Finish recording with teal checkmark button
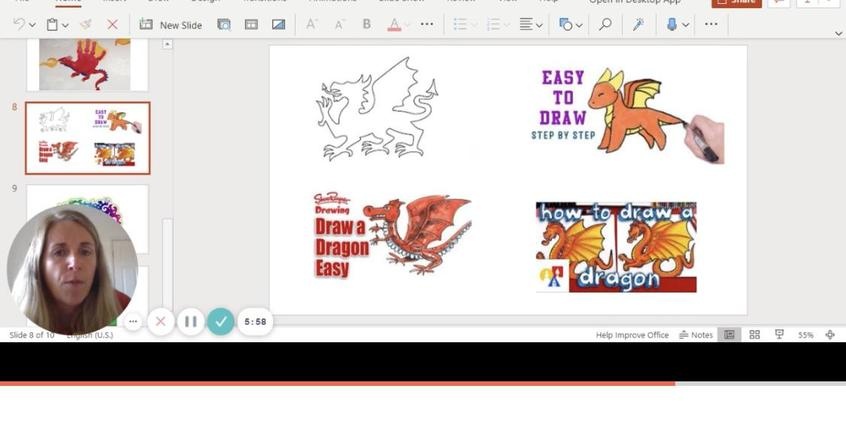This screenshot has width=846, height=425. (x=221, y=321)
